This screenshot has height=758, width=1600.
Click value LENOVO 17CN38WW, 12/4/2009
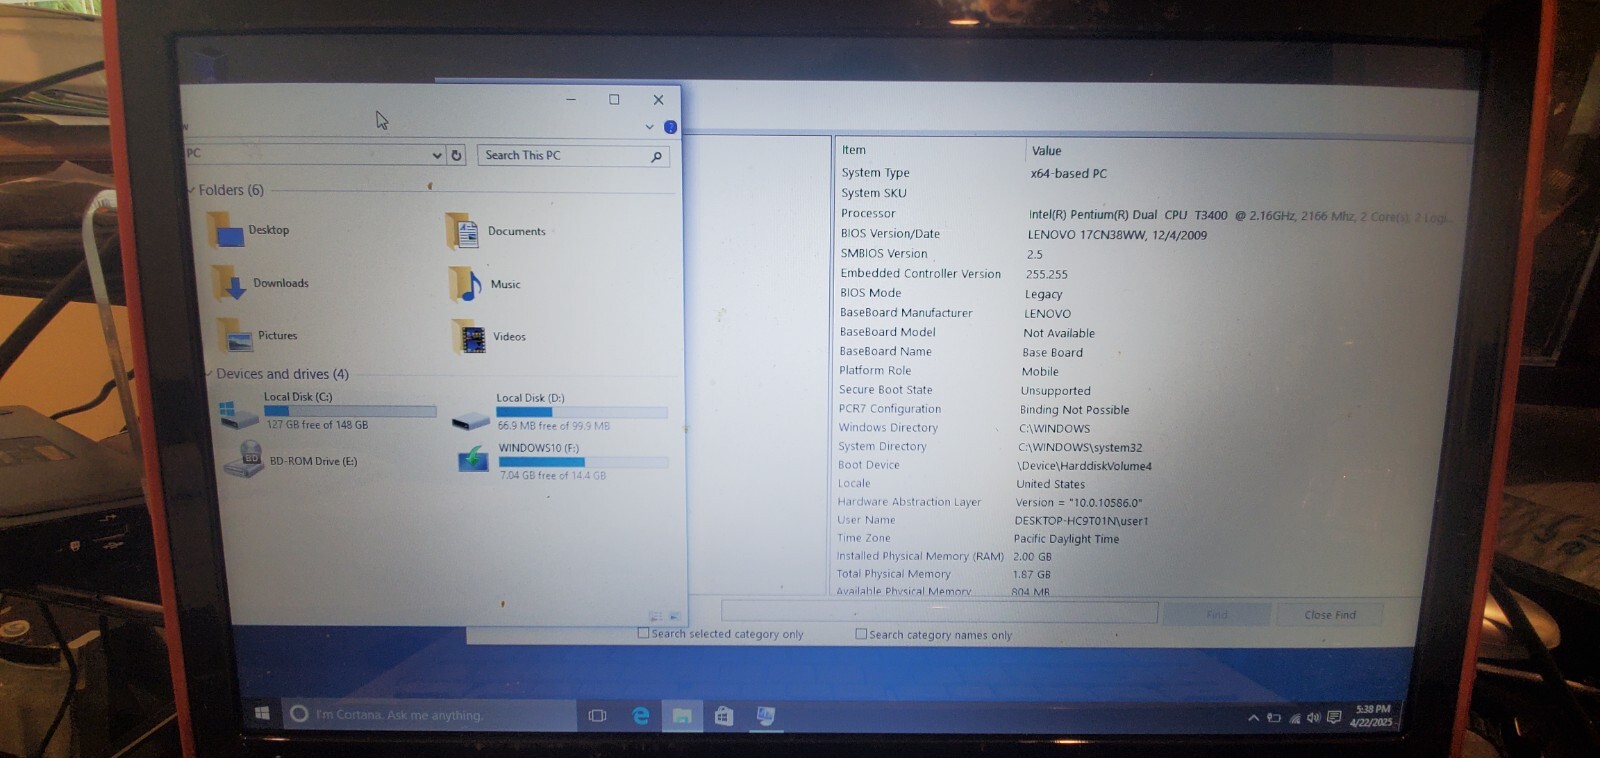(1117, 235)
